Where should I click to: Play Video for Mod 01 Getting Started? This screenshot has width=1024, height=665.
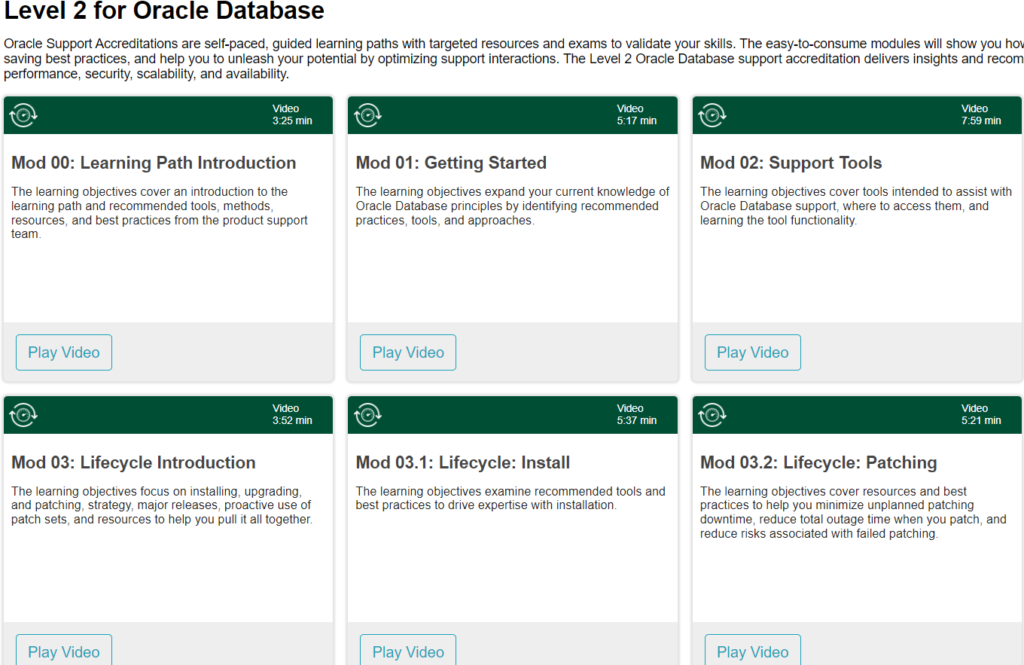tap(408, 353)
